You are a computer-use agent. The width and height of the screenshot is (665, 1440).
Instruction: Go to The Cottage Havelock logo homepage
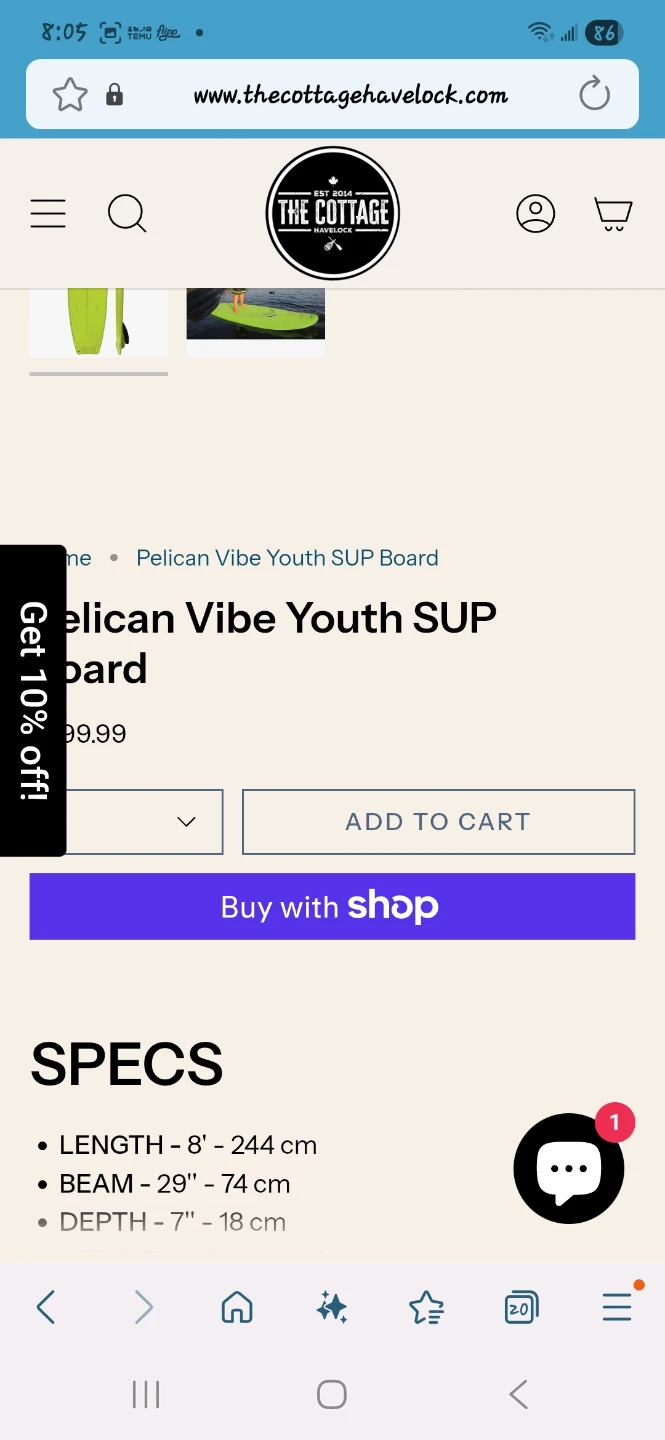click(332, 213)
